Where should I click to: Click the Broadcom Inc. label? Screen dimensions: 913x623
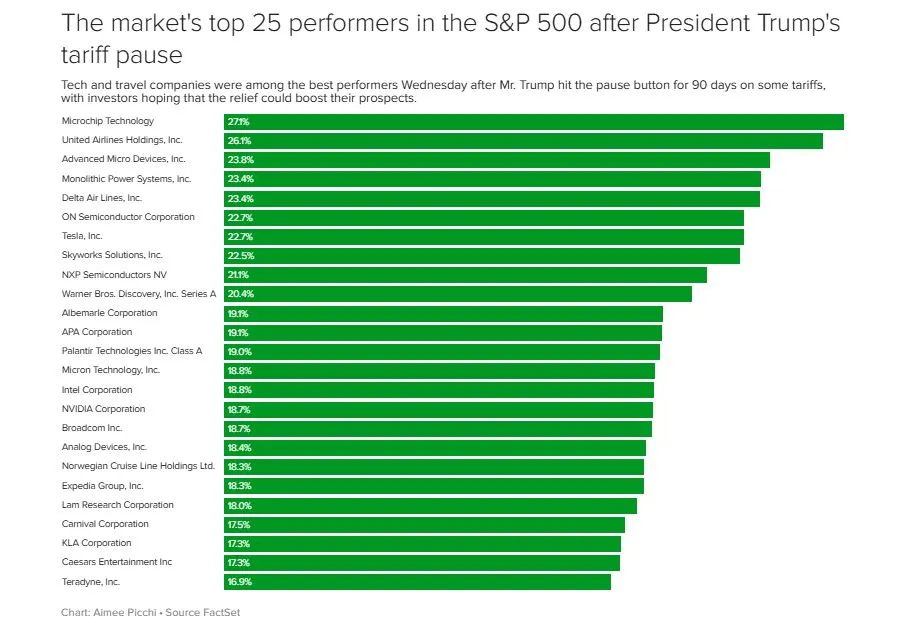92,428
